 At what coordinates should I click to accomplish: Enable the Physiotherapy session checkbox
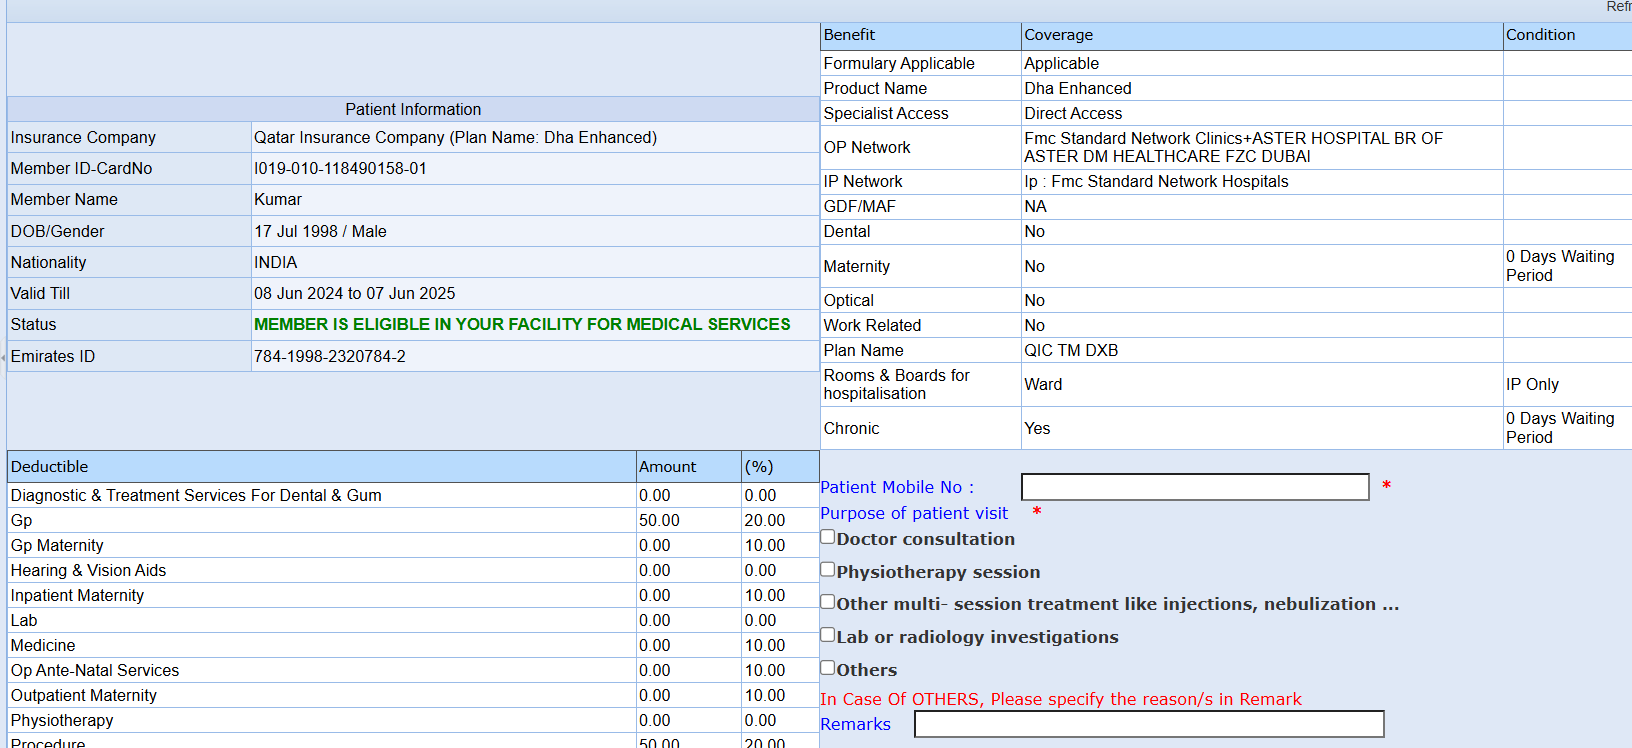(x=828, y=570)
